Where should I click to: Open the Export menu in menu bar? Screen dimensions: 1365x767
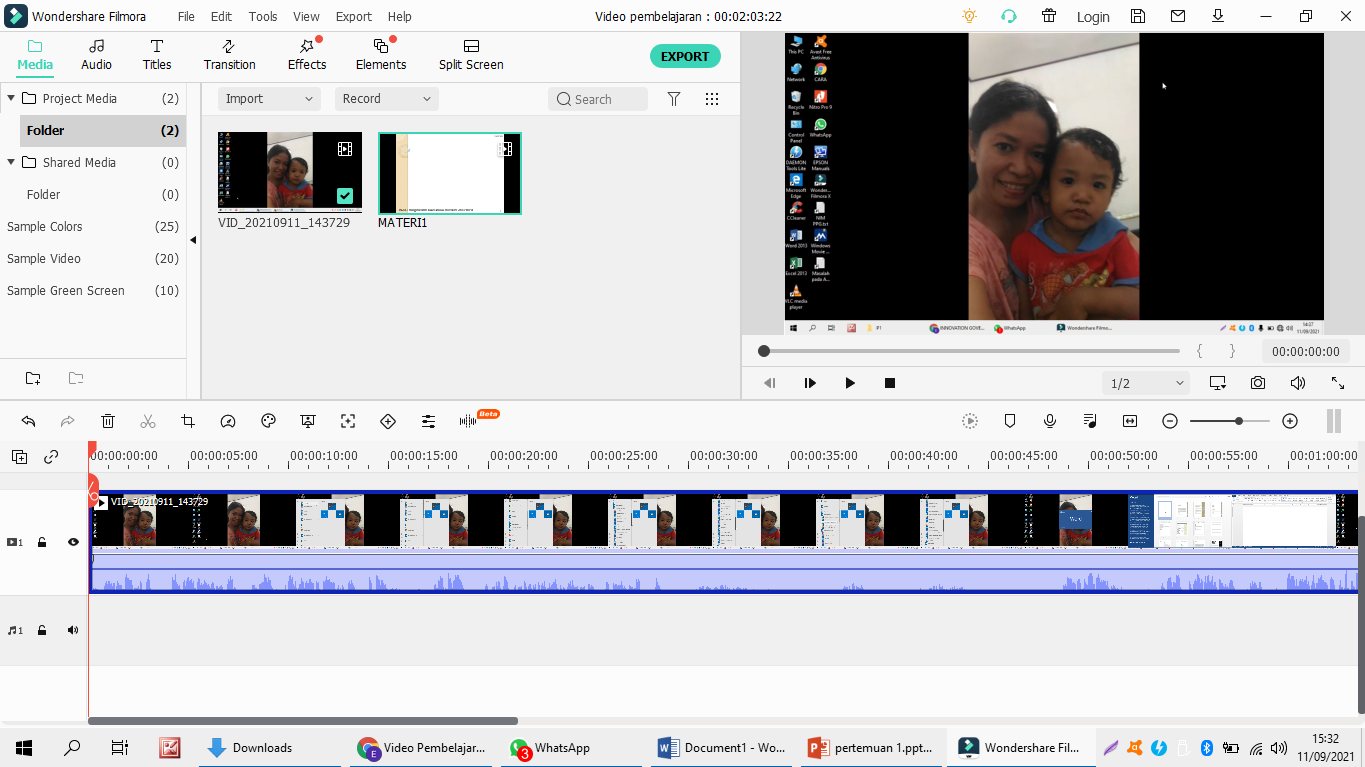pyautogui.click(x=353, y=16)
